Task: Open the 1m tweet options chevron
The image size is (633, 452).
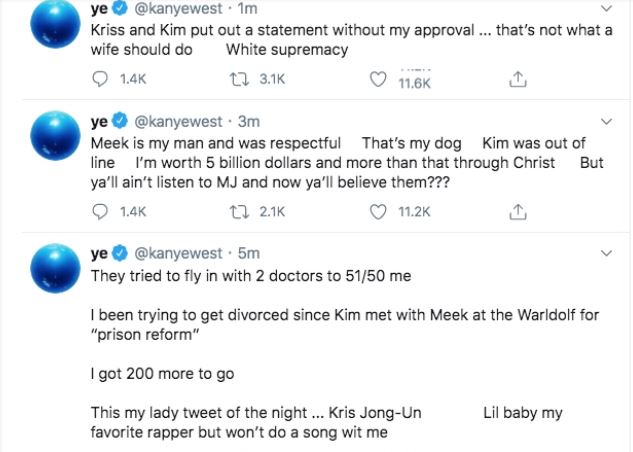Action: click(x=606, y=8)
